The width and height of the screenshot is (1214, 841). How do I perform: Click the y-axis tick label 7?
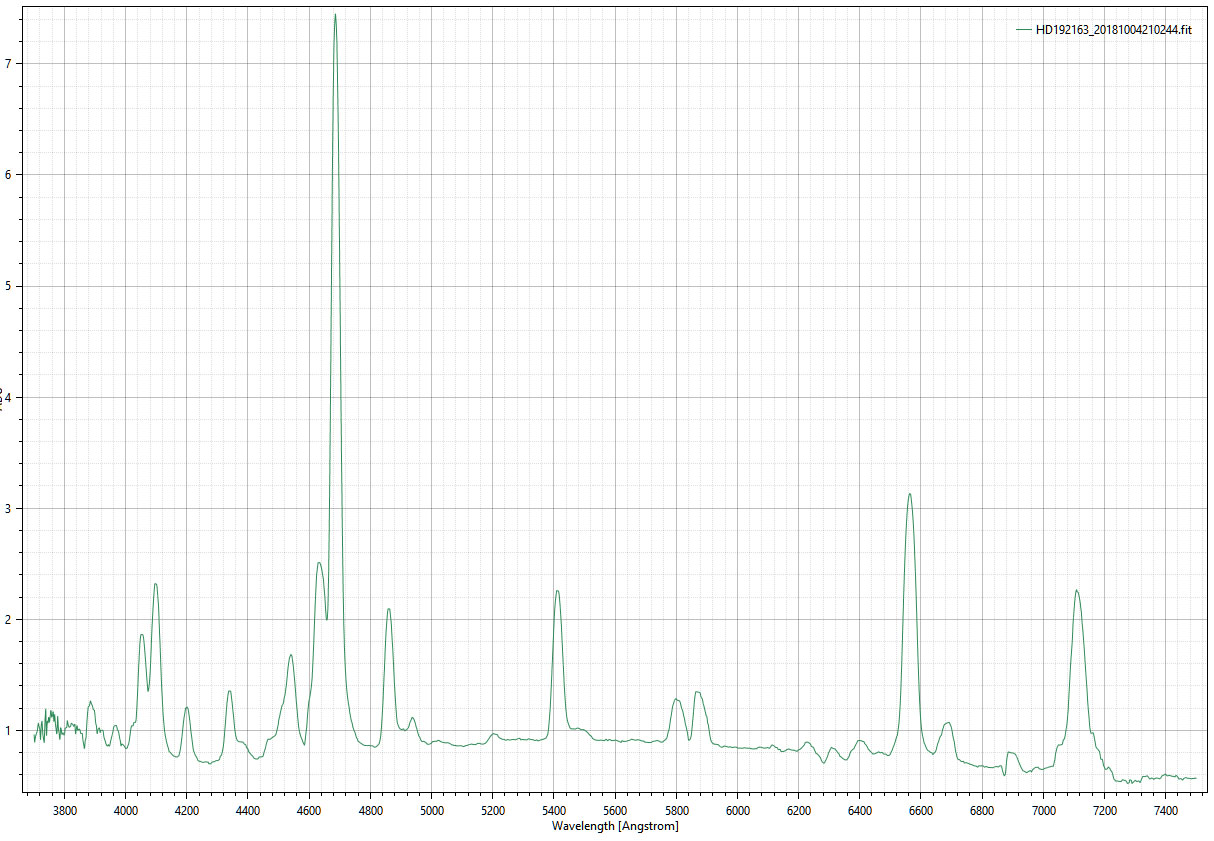[x=8, y=63]
